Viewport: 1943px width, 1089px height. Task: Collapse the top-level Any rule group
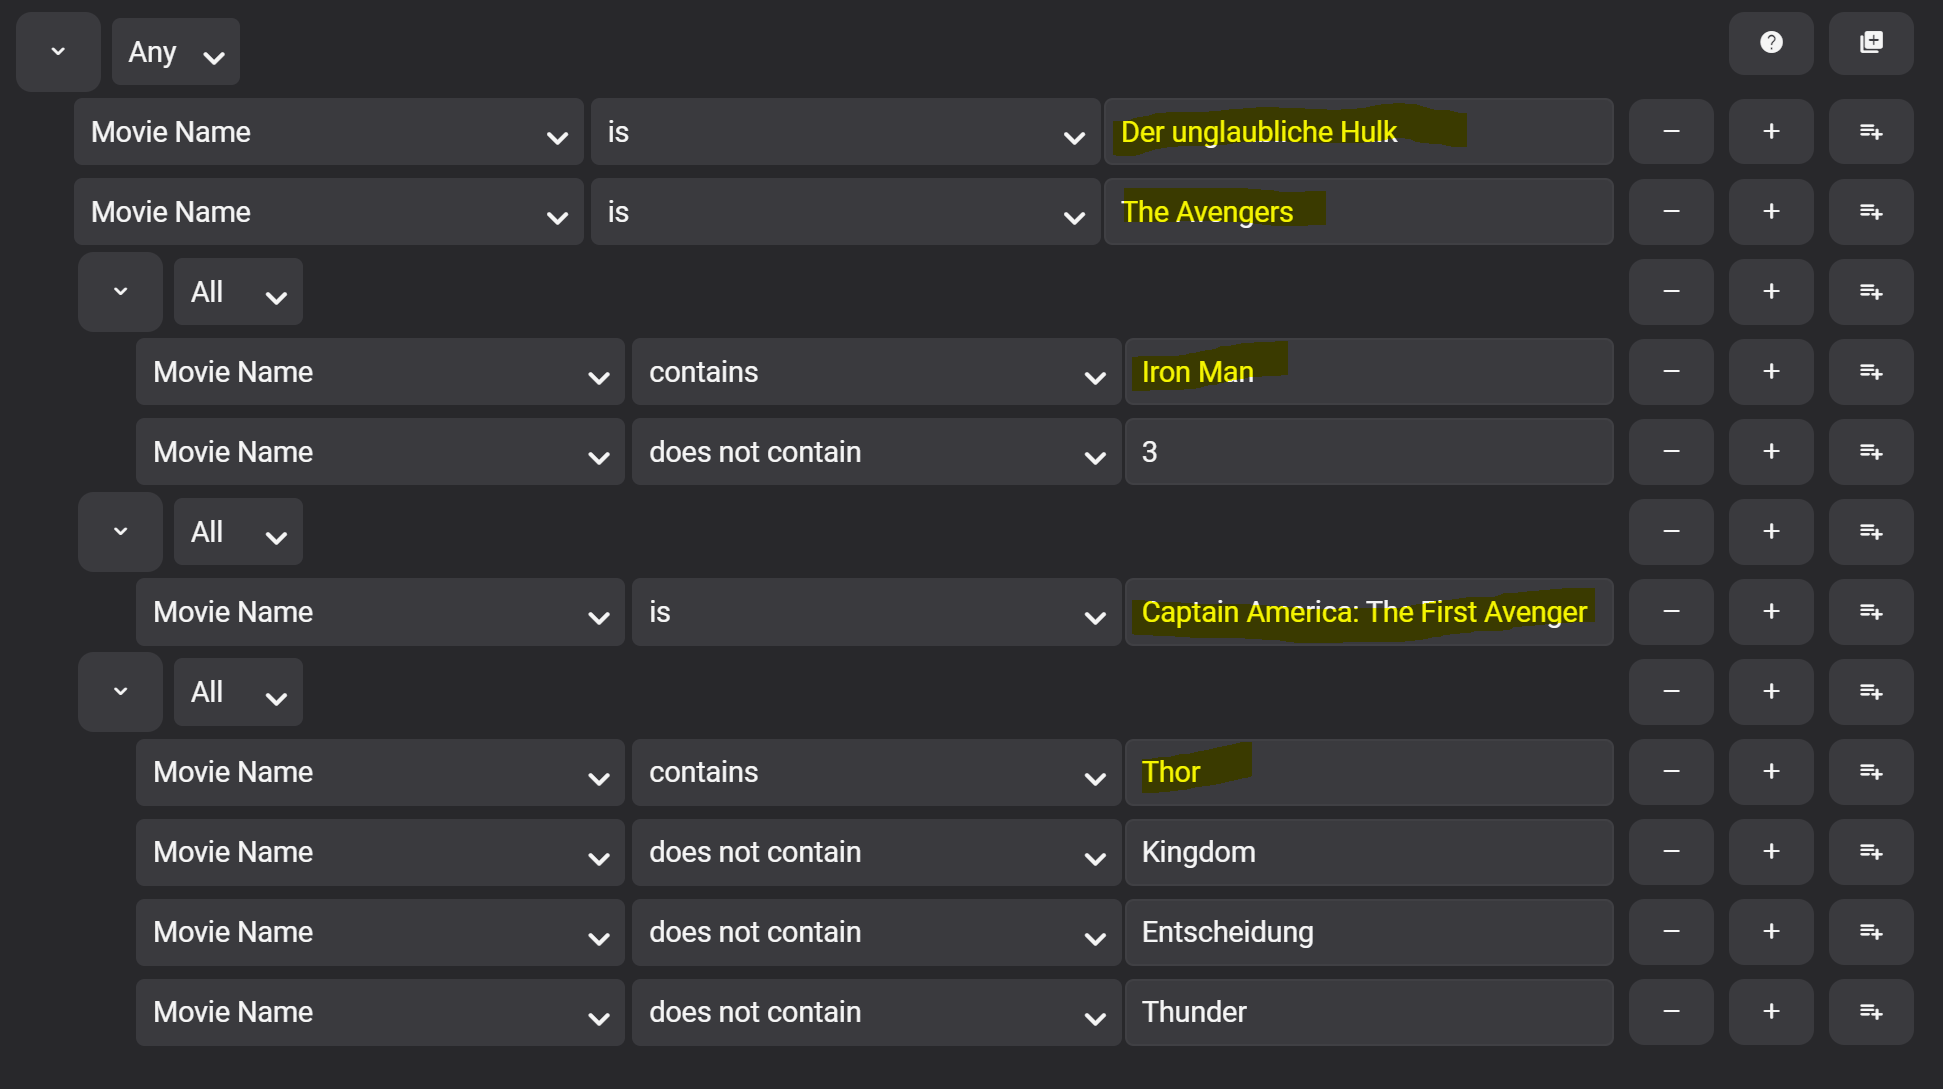(x=58, y=52)
